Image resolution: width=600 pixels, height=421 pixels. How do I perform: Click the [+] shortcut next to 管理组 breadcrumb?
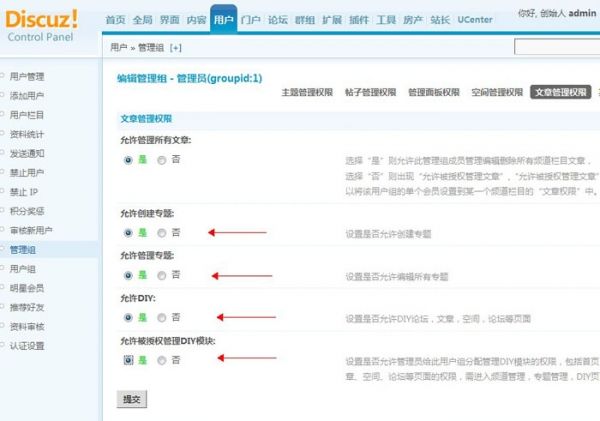176,47
